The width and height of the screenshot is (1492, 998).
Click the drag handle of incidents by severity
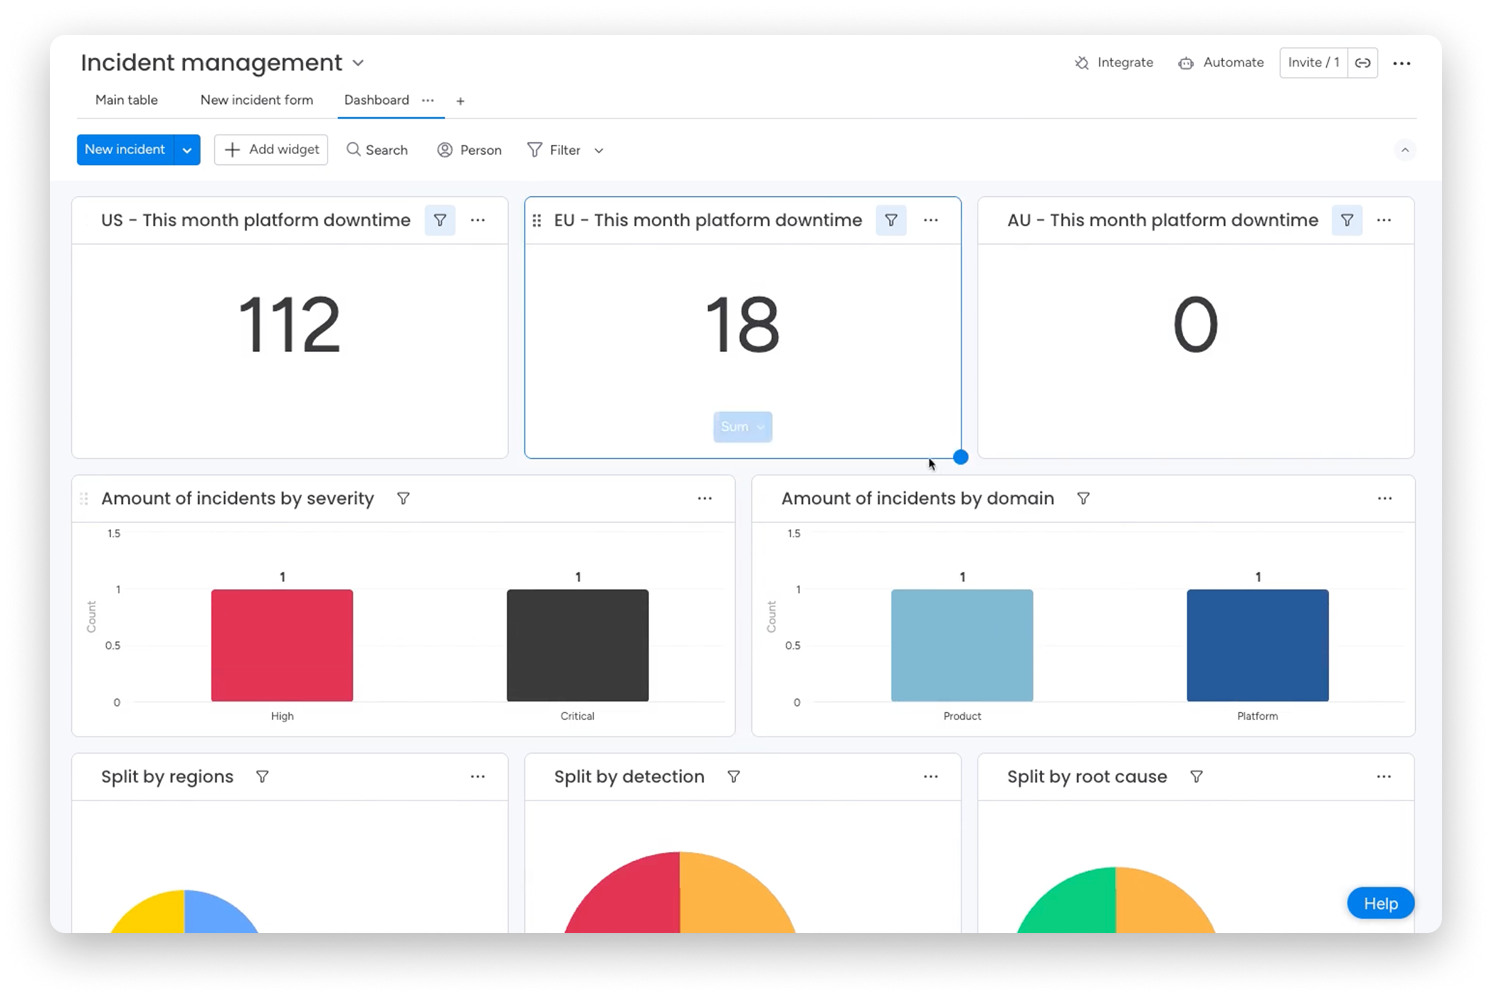tap(84, 498)
